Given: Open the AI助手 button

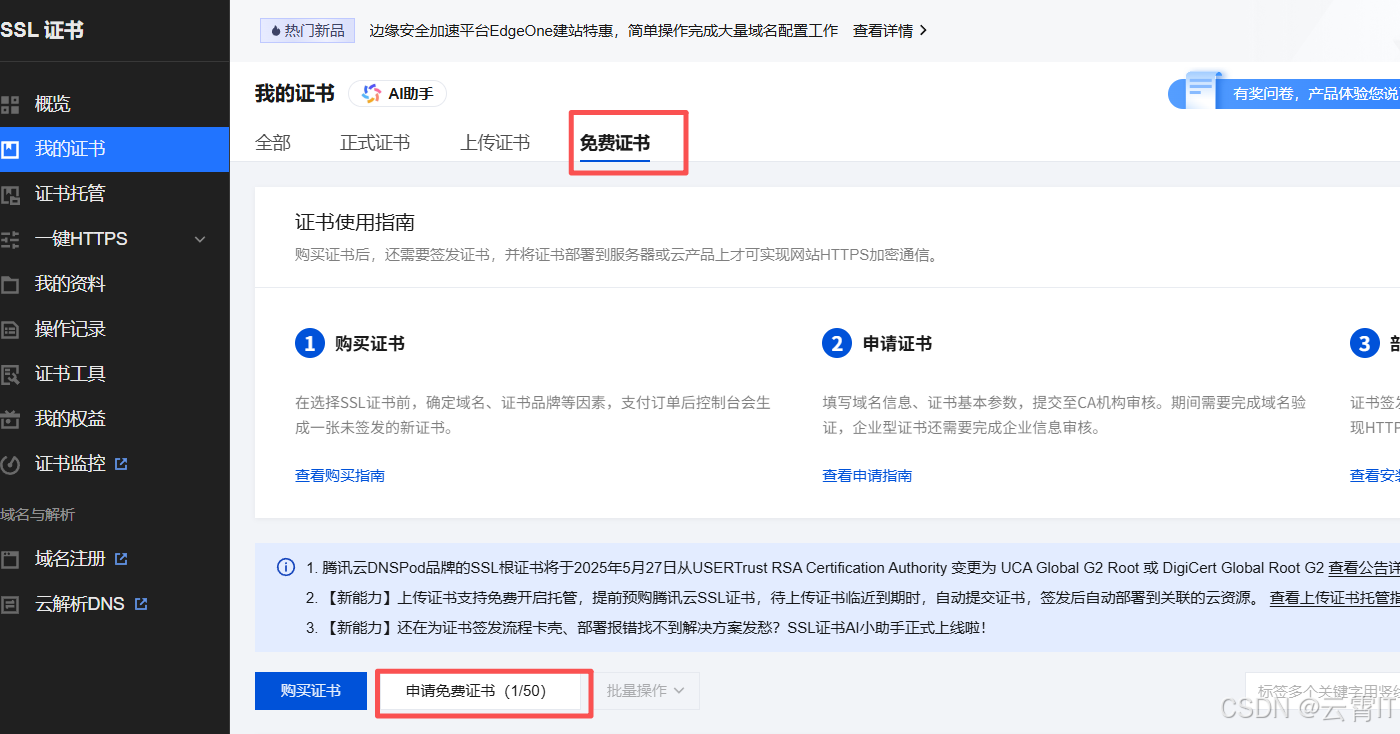Looking at the screenshot, I should 398,93.
